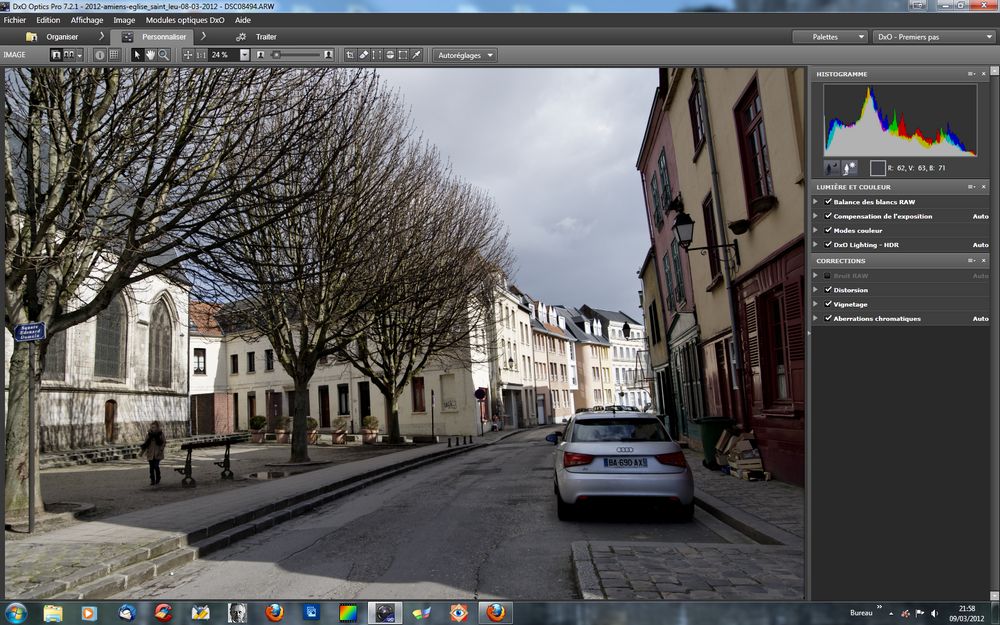Open the Fichier menu

coord(15,20)
